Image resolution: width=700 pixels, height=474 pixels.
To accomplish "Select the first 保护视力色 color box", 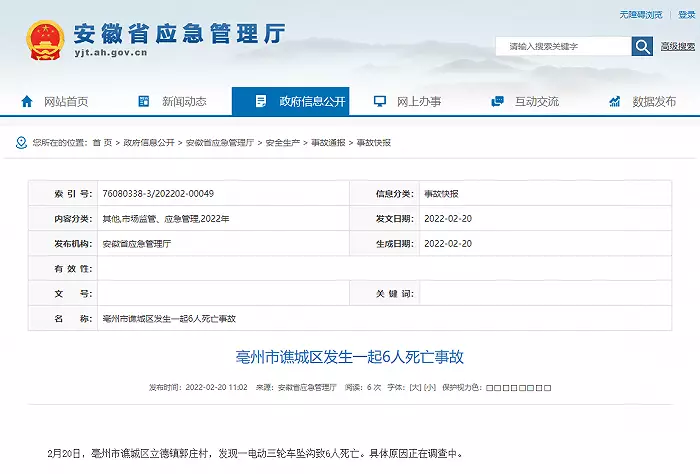I will point(490,386).
